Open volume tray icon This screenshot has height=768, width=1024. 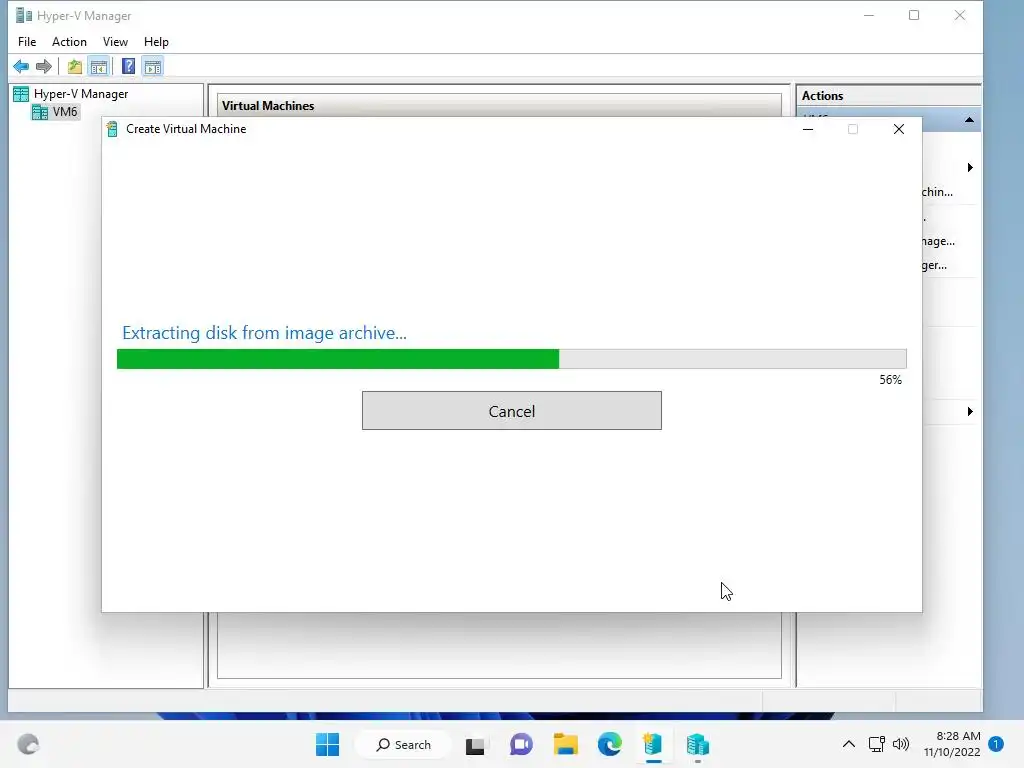[901, 744]
